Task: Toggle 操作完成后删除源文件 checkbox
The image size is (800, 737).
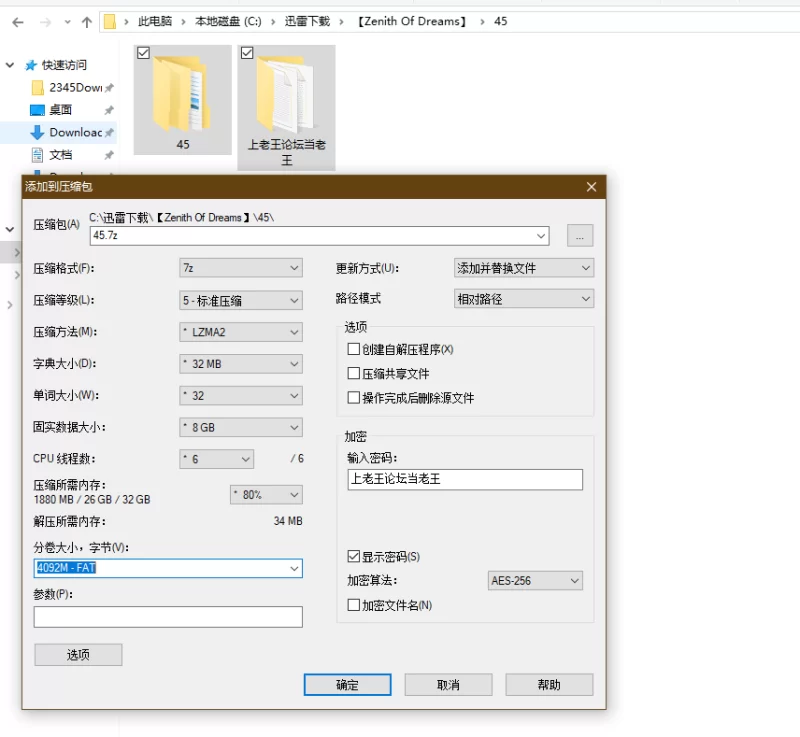Action: coord(353,398)
